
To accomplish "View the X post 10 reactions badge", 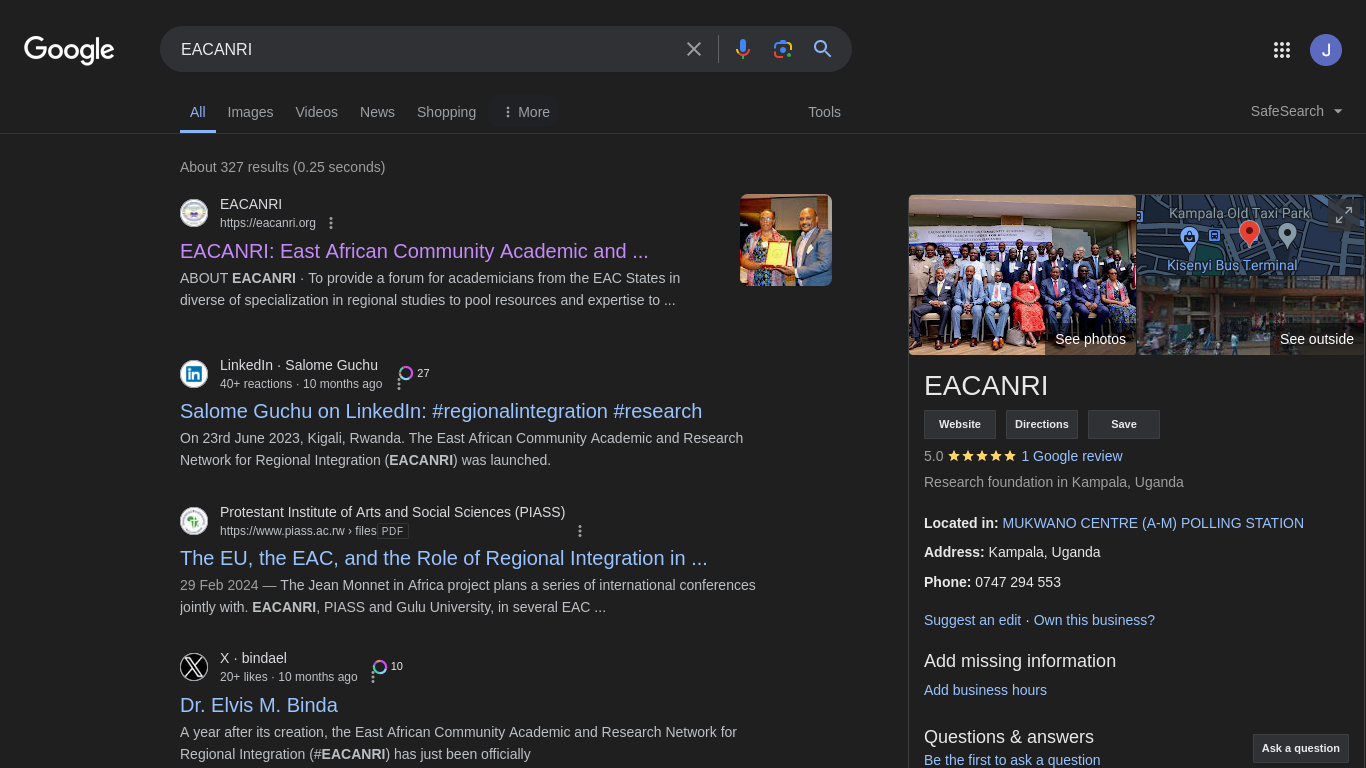I will [388, 666].
